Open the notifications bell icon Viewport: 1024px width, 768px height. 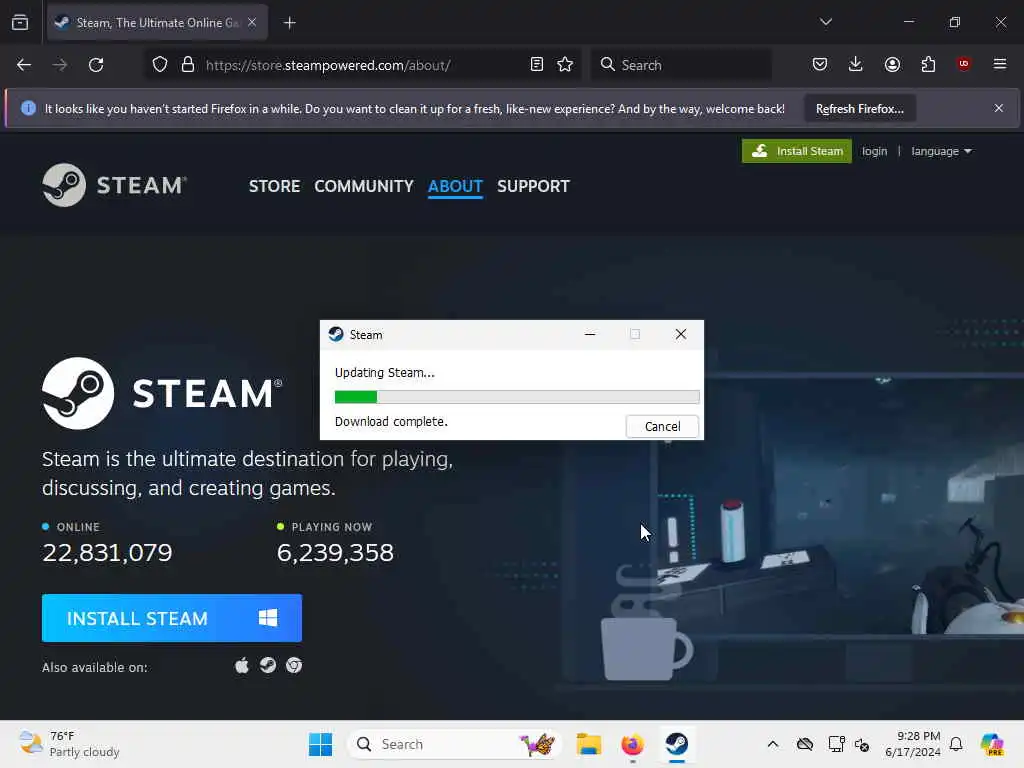coord(956,744)
